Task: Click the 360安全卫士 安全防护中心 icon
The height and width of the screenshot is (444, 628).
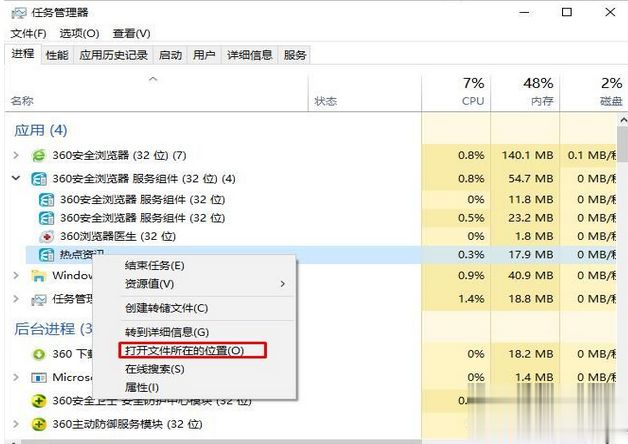Action: tap(39, 401)
